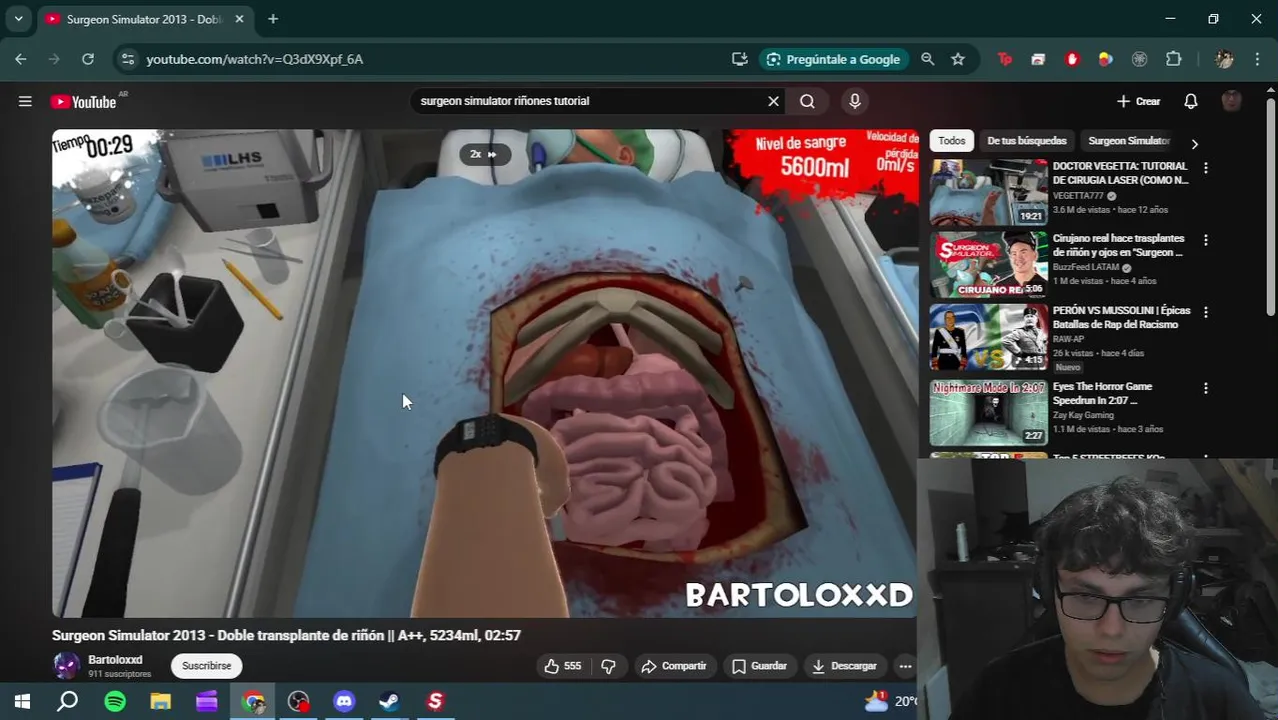The width and height of the screenshot is (1278, 720).
Task: Dislike the video
Action: [608, 666]
